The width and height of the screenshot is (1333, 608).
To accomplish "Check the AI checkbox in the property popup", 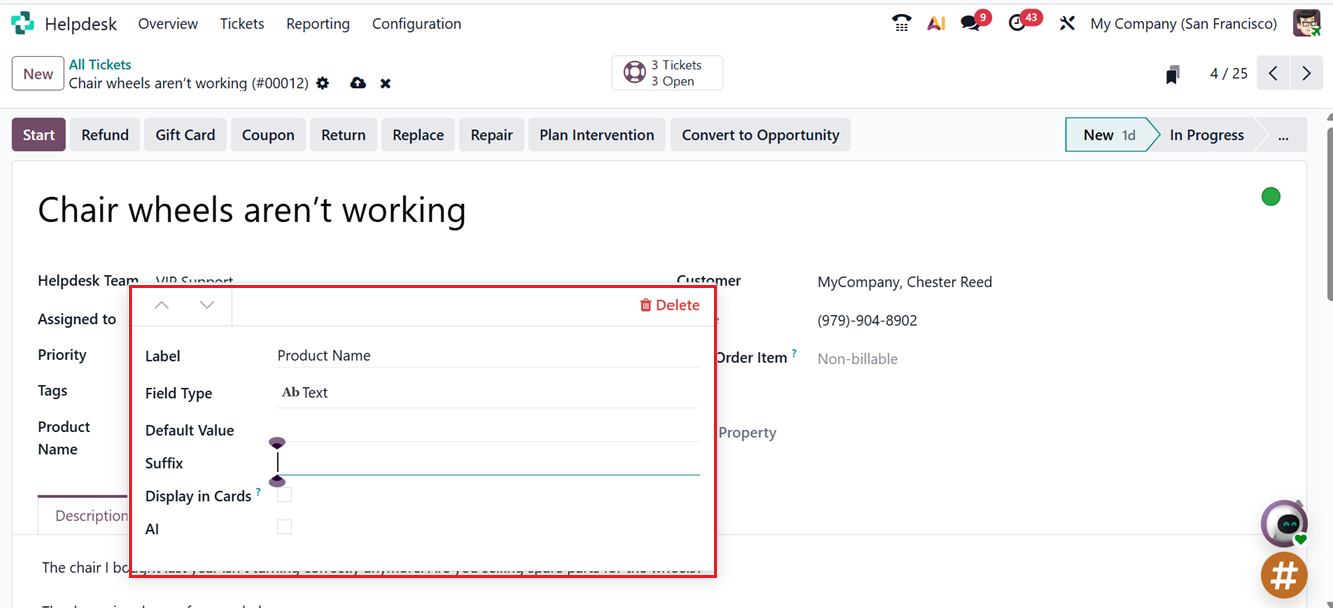I will point(284,527).
